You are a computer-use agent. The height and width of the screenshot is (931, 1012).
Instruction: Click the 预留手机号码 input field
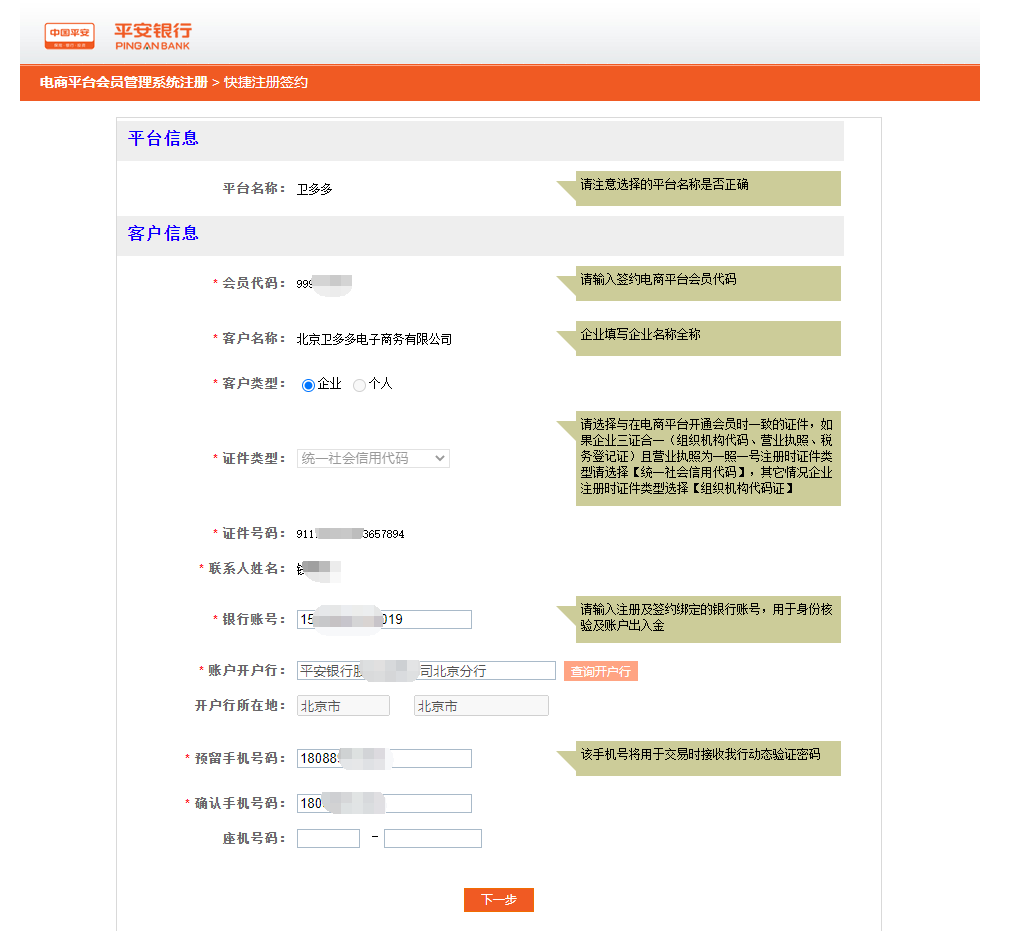[x=384, y=758]
